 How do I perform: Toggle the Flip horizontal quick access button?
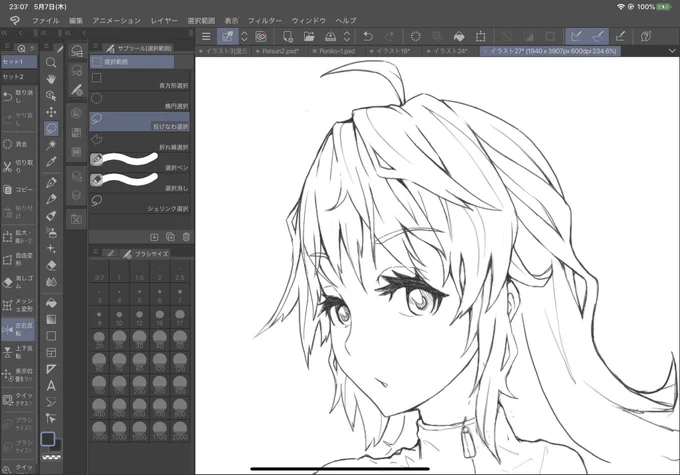18,330
